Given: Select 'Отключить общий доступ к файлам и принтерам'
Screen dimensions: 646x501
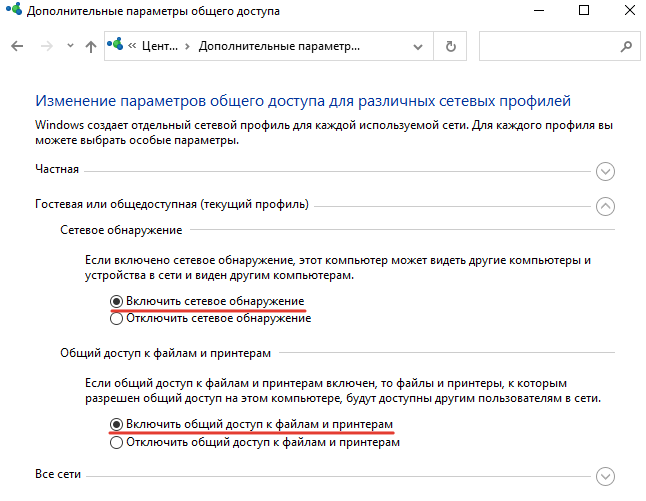Looking at the screenshot, I should coord(255,442).
